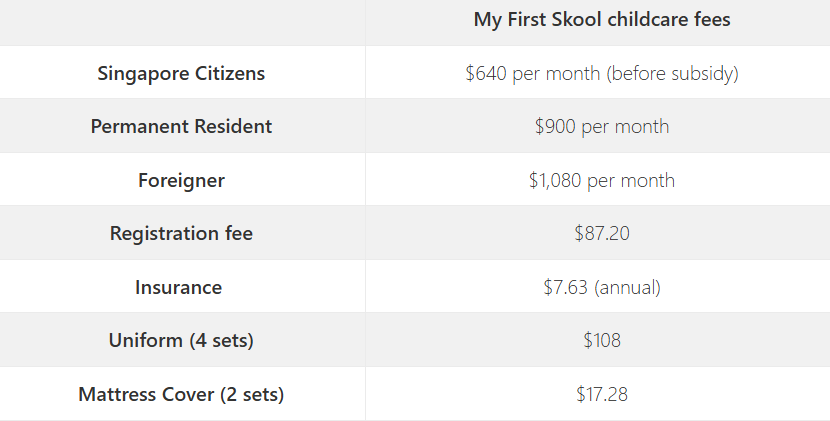Click the word Resident in second row
This screenshot has height=421, width=830.
pos(233,126)
